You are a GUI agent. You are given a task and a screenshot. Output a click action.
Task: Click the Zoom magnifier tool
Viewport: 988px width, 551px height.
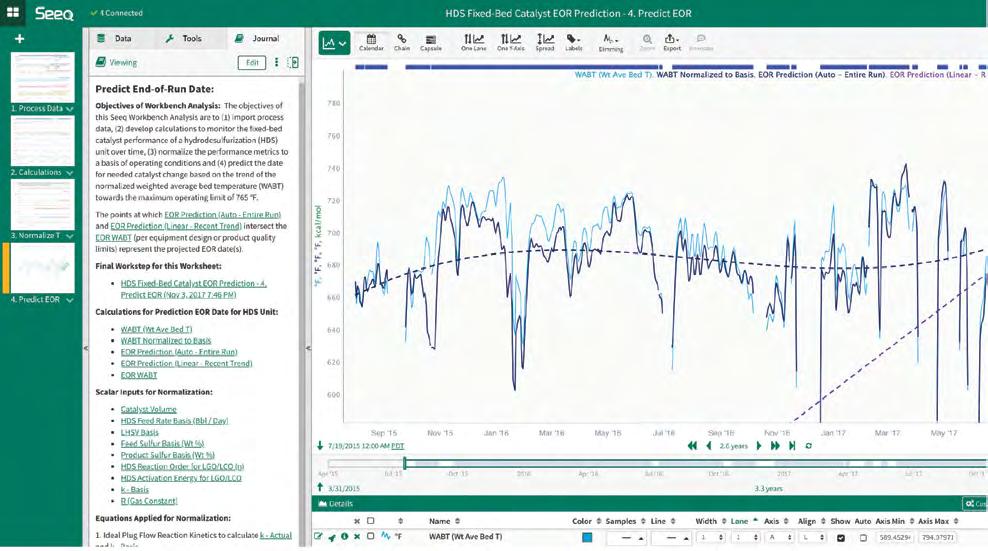[647, 42]
